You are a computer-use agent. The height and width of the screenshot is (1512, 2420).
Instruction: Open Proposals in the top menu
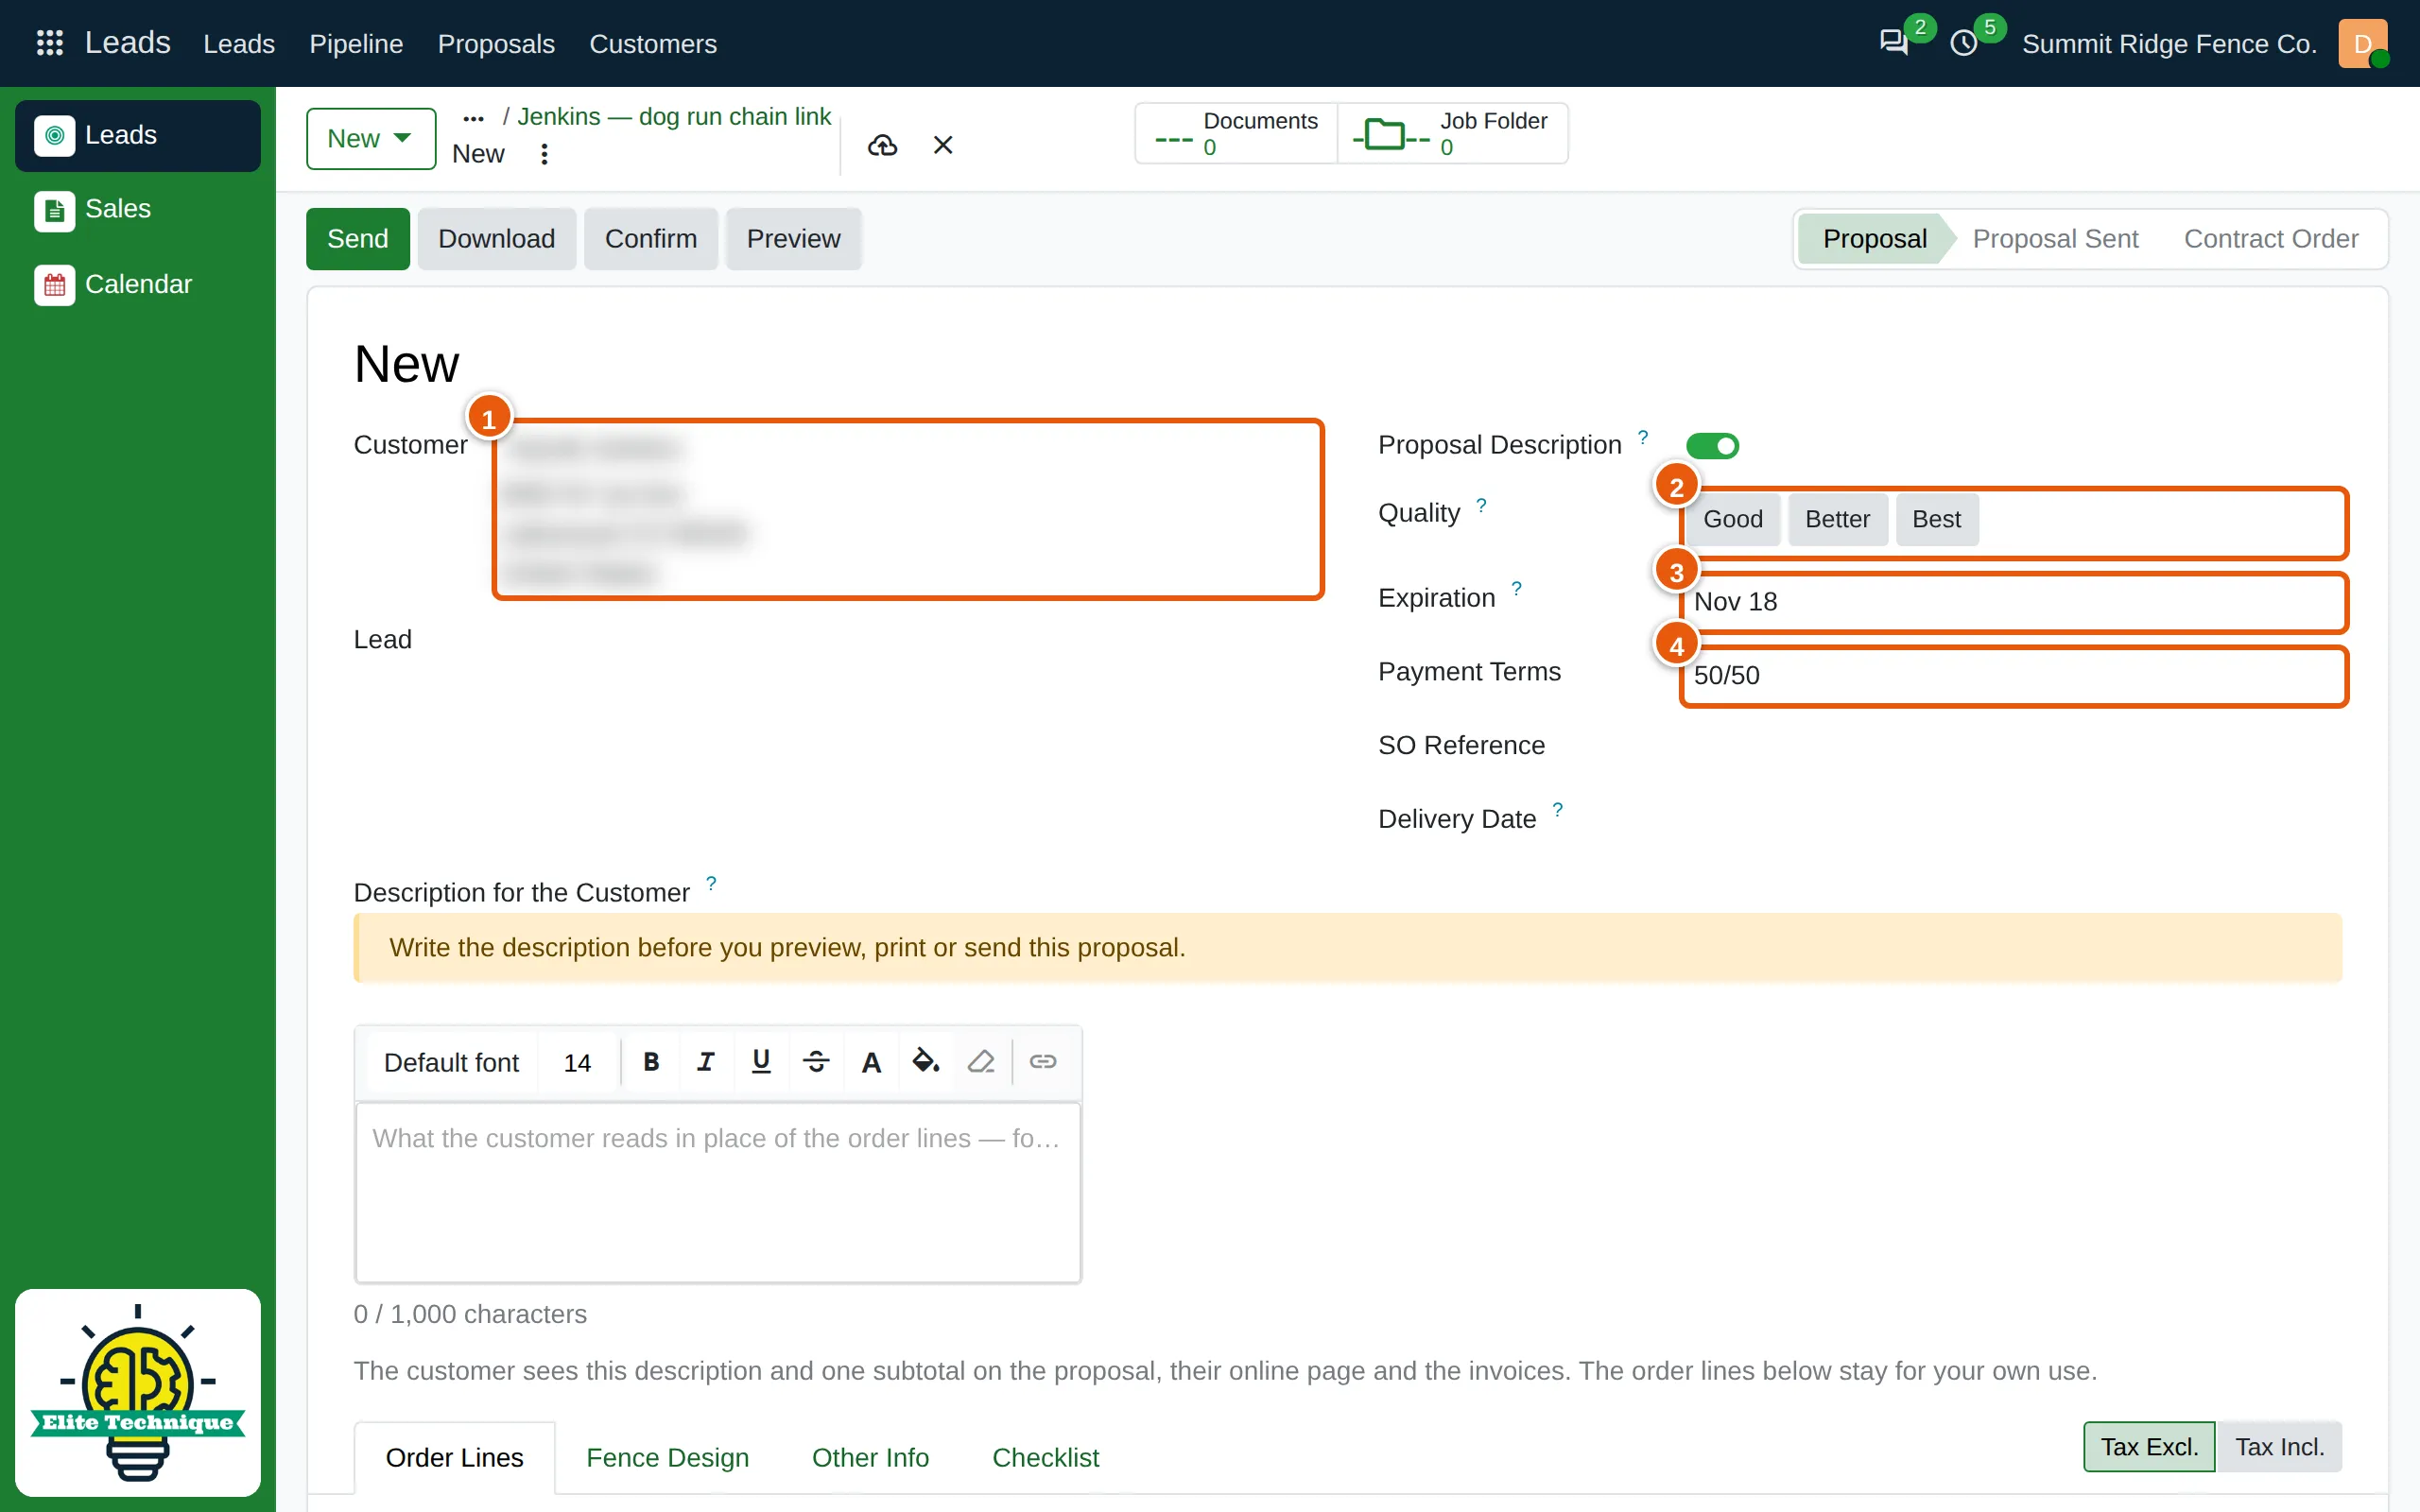(496, 44)
